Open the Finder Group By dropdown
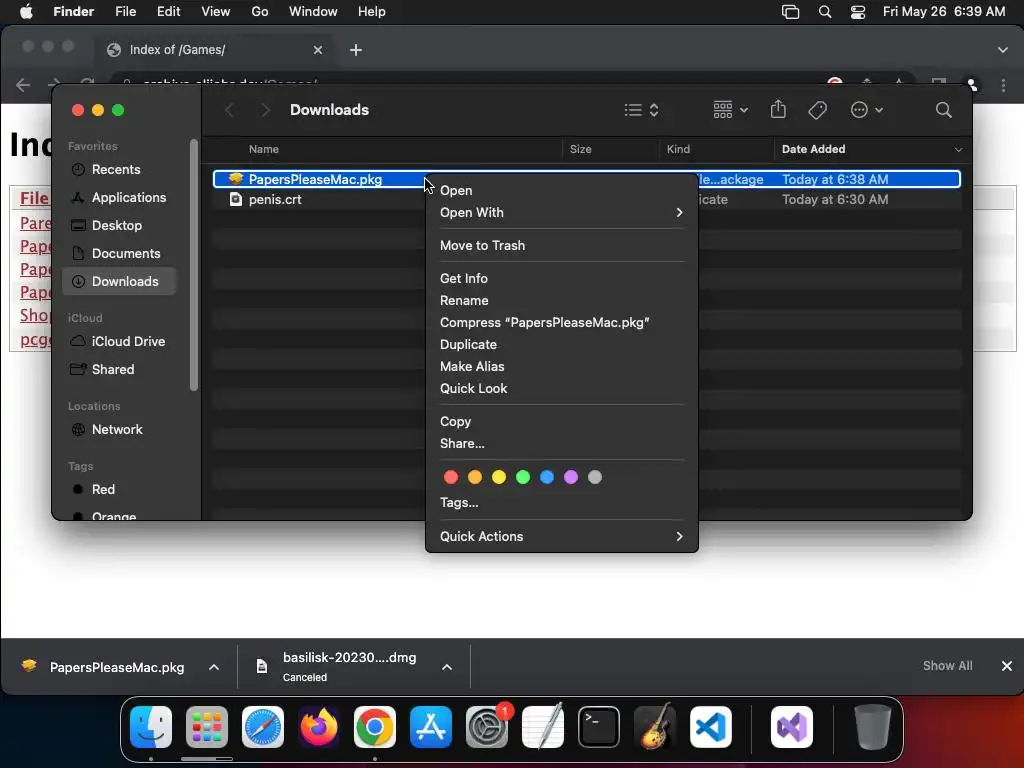Image resolution: width=1024 pixels, height=768 pixels. click(x=730, y=110)
